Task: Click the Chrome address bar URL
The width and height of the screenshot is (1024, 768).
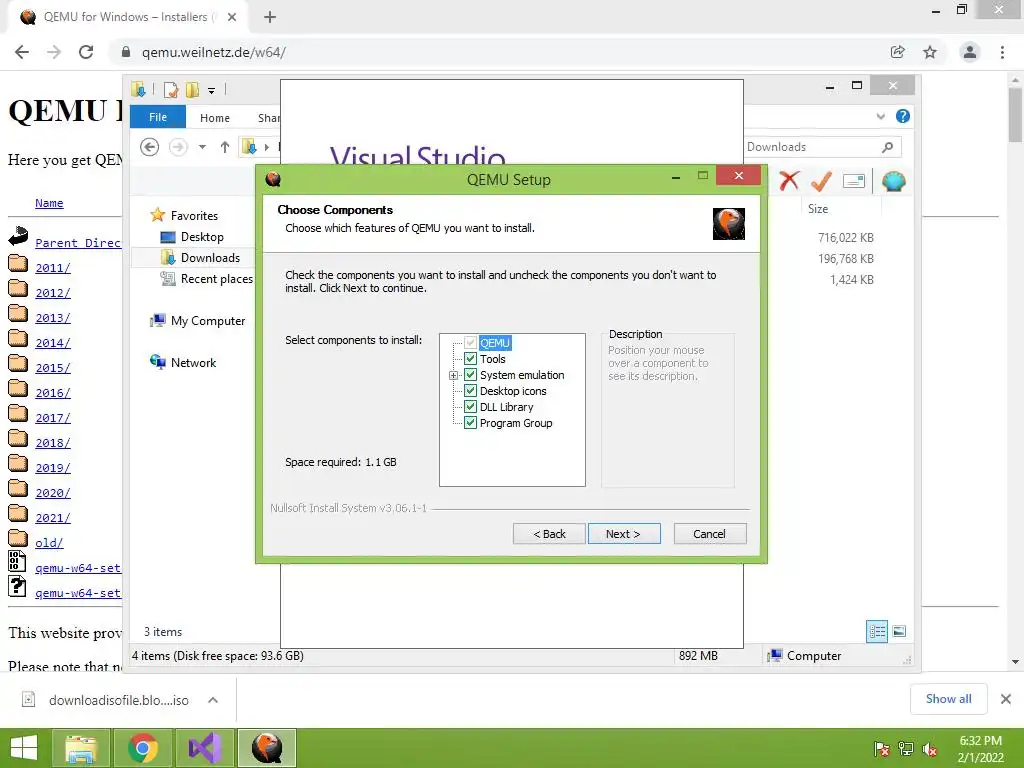Action: tap(214, 52)
